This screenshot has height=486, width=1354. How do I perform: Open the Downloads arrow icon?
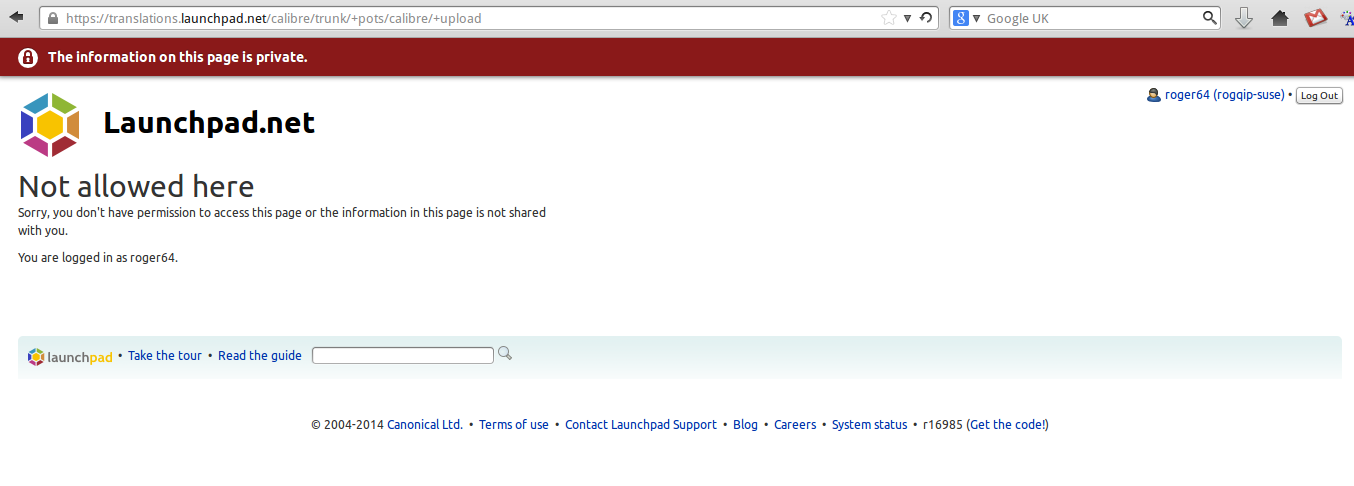(1244, 18)
